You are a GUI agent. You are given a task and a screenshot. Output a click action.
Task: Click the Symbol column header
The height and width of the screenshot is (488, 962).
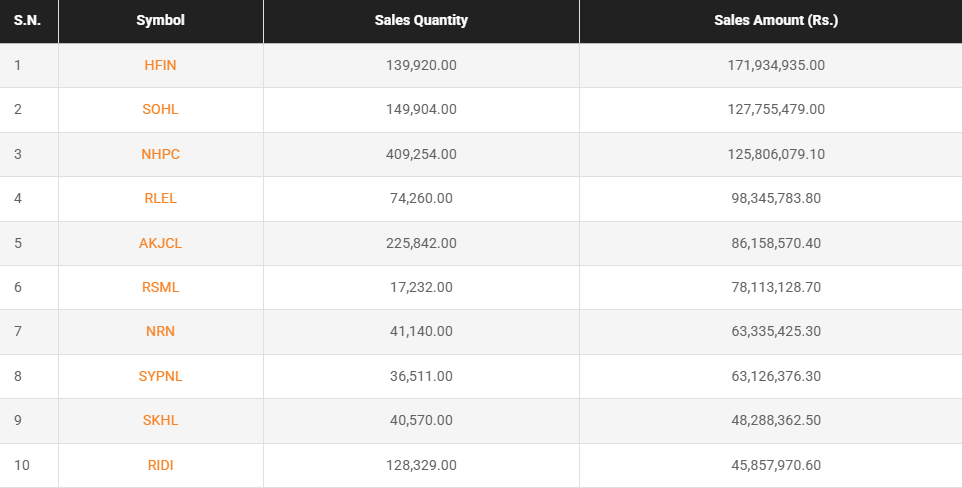pos(160,20)
